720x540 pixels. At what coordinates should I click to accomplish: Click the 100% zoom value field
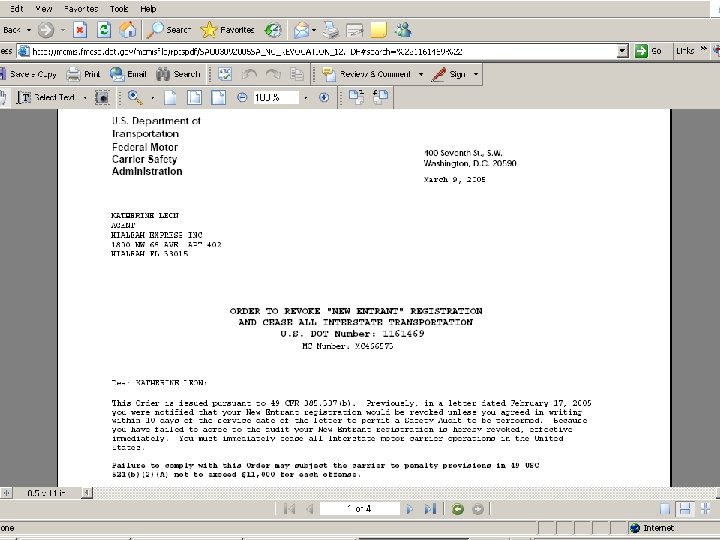276,97
